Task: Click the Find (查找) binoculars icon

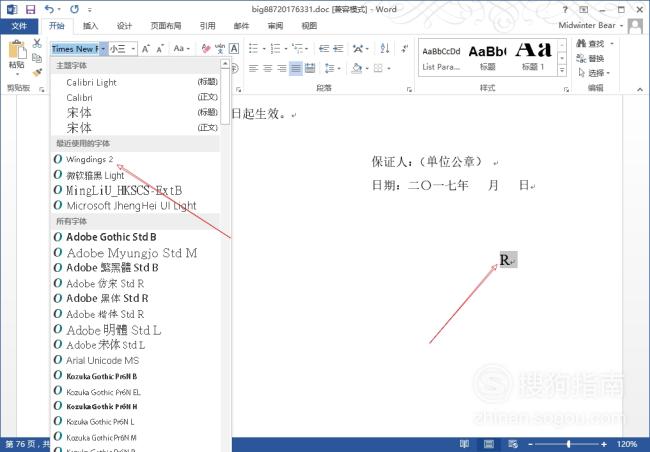Action: coord(581,44)
